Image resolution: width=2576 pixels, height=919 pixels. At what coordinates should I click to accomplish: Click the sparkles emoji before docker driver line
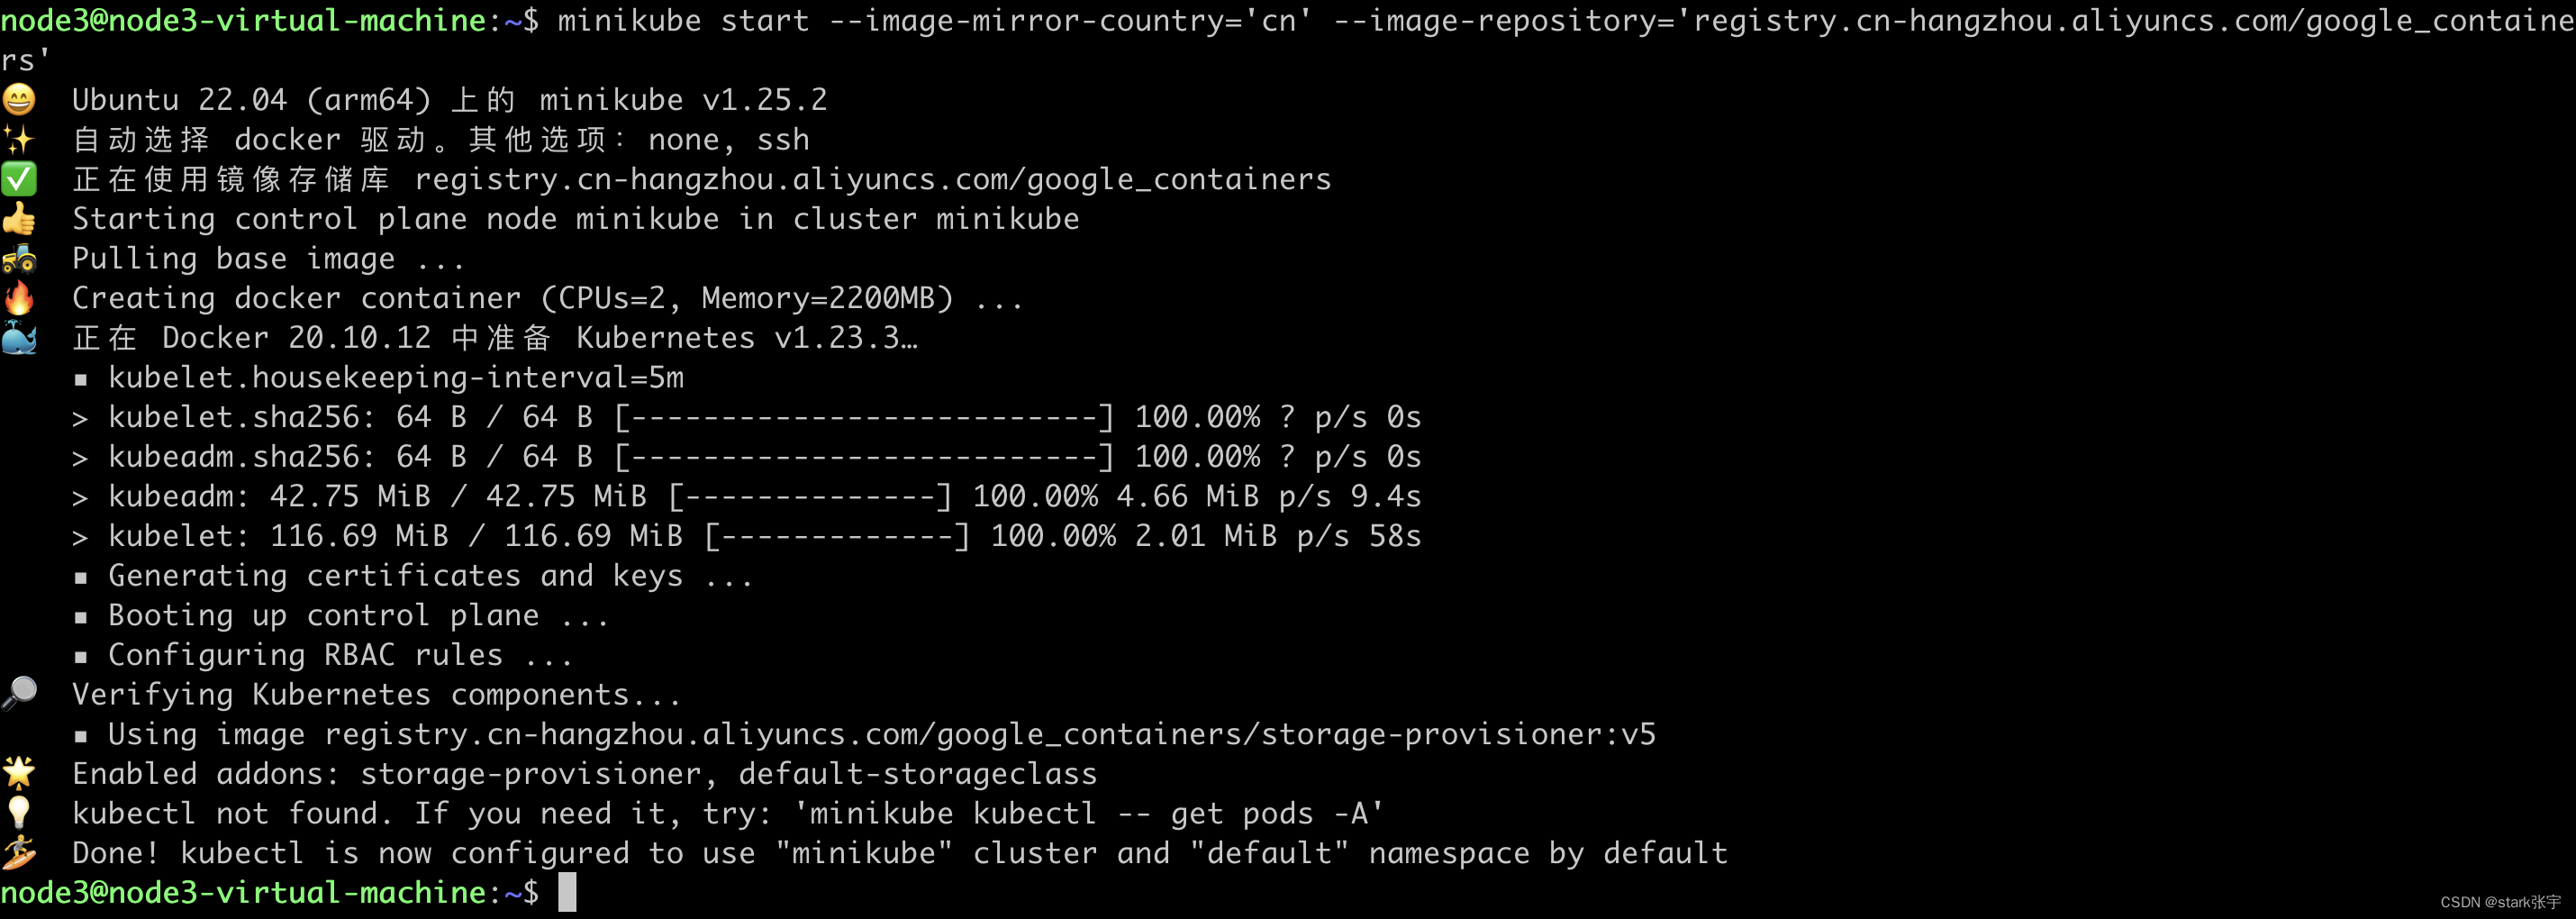click(19, 139)
